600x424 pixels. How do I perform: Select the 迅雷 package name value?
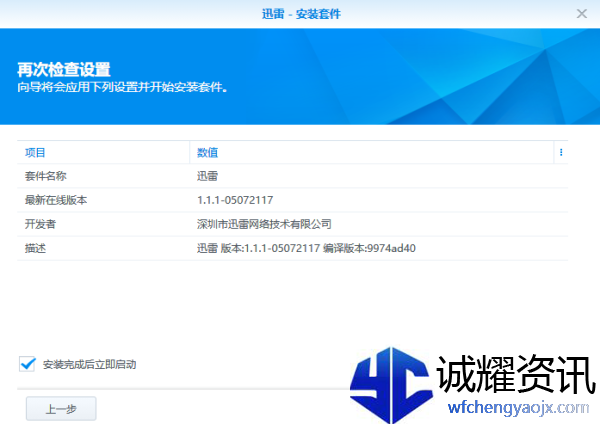[207, 176]
